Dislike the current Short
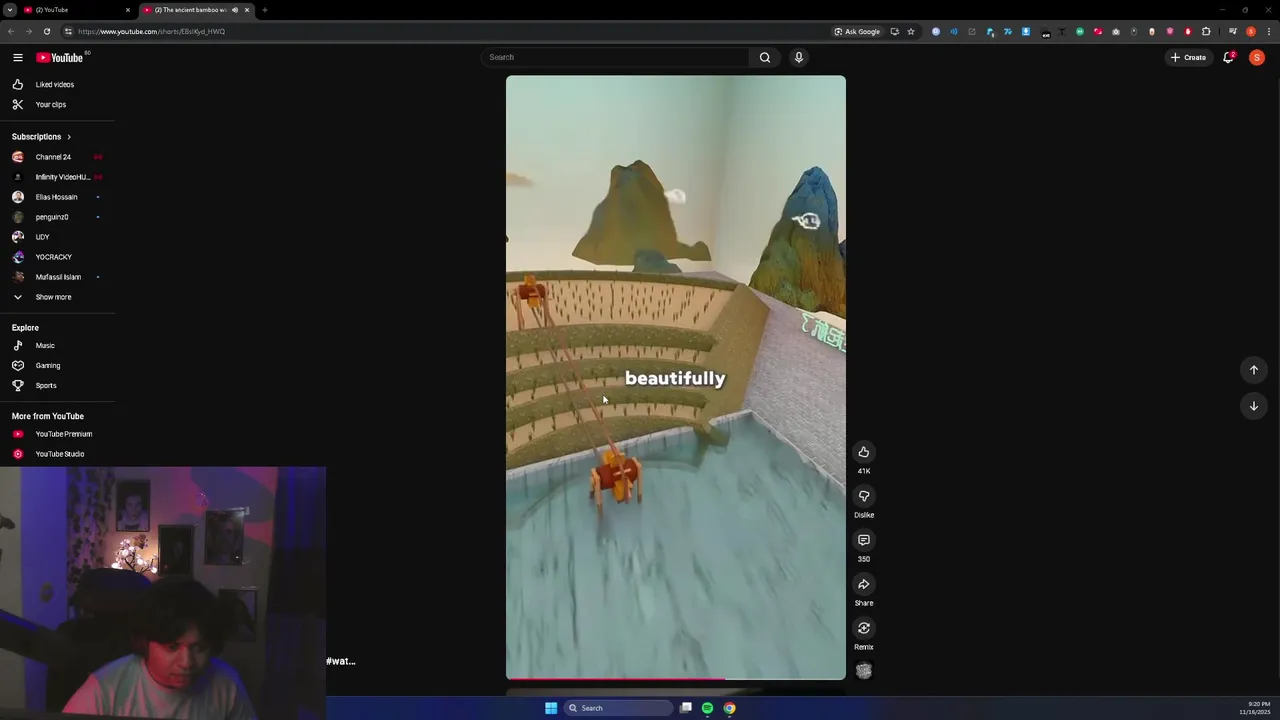 pyautogui.click(x=864, y=496)
